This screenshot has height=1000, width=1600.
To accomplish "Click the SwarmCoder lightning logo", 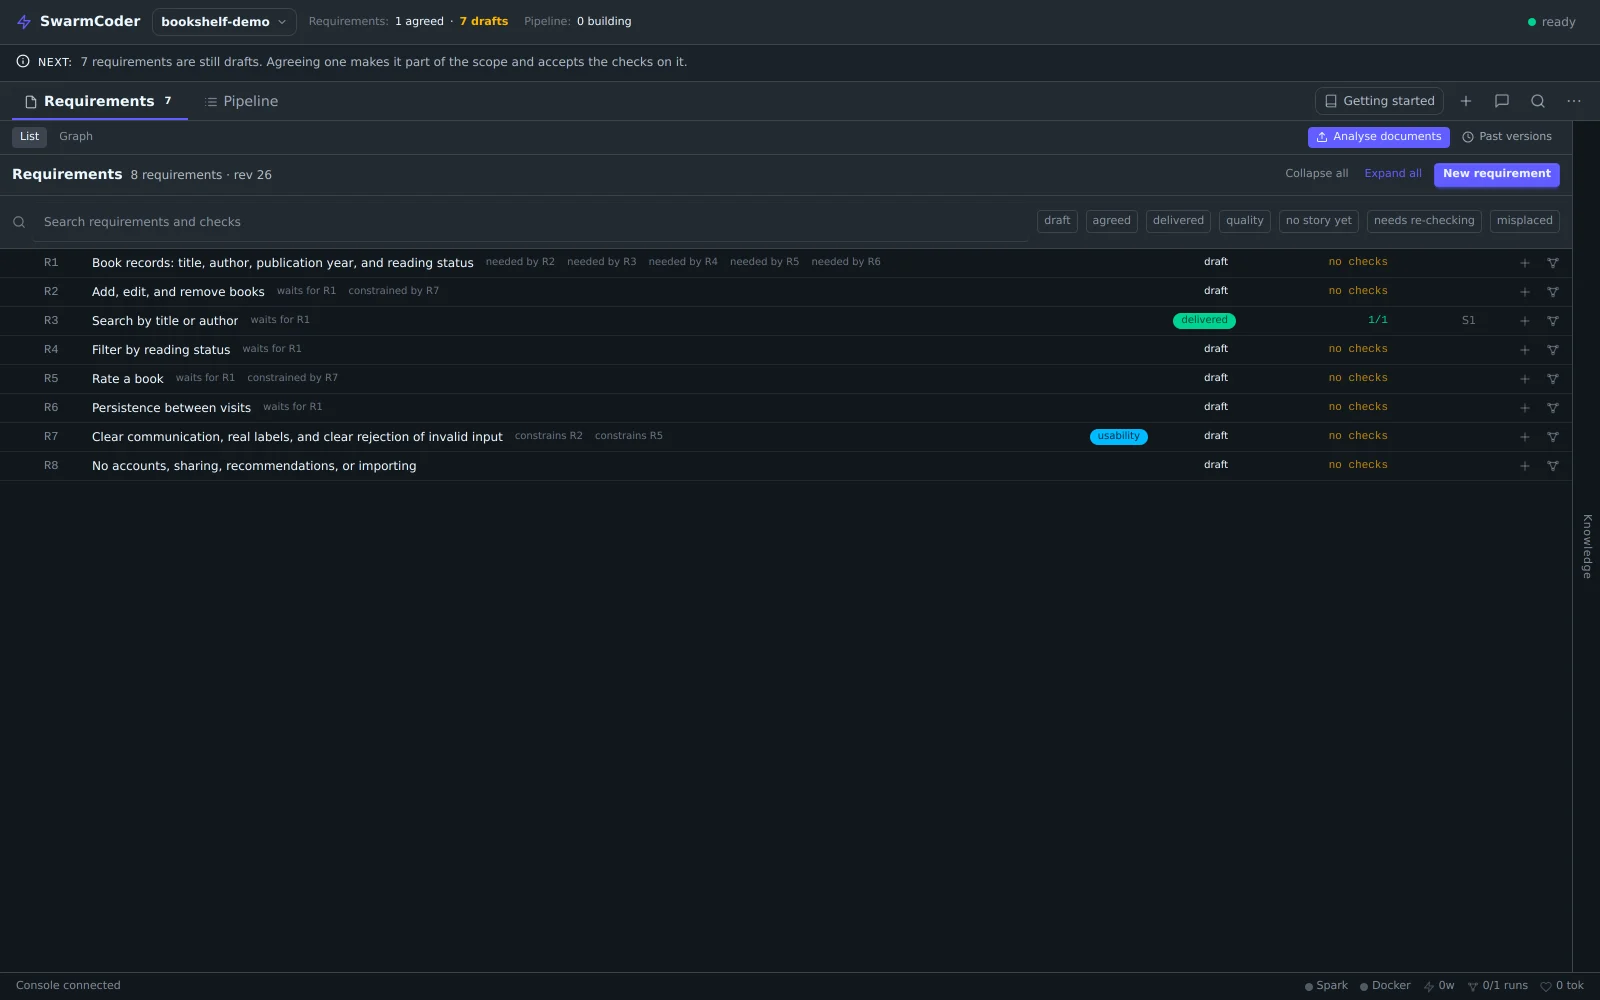I will pos(24,22).
